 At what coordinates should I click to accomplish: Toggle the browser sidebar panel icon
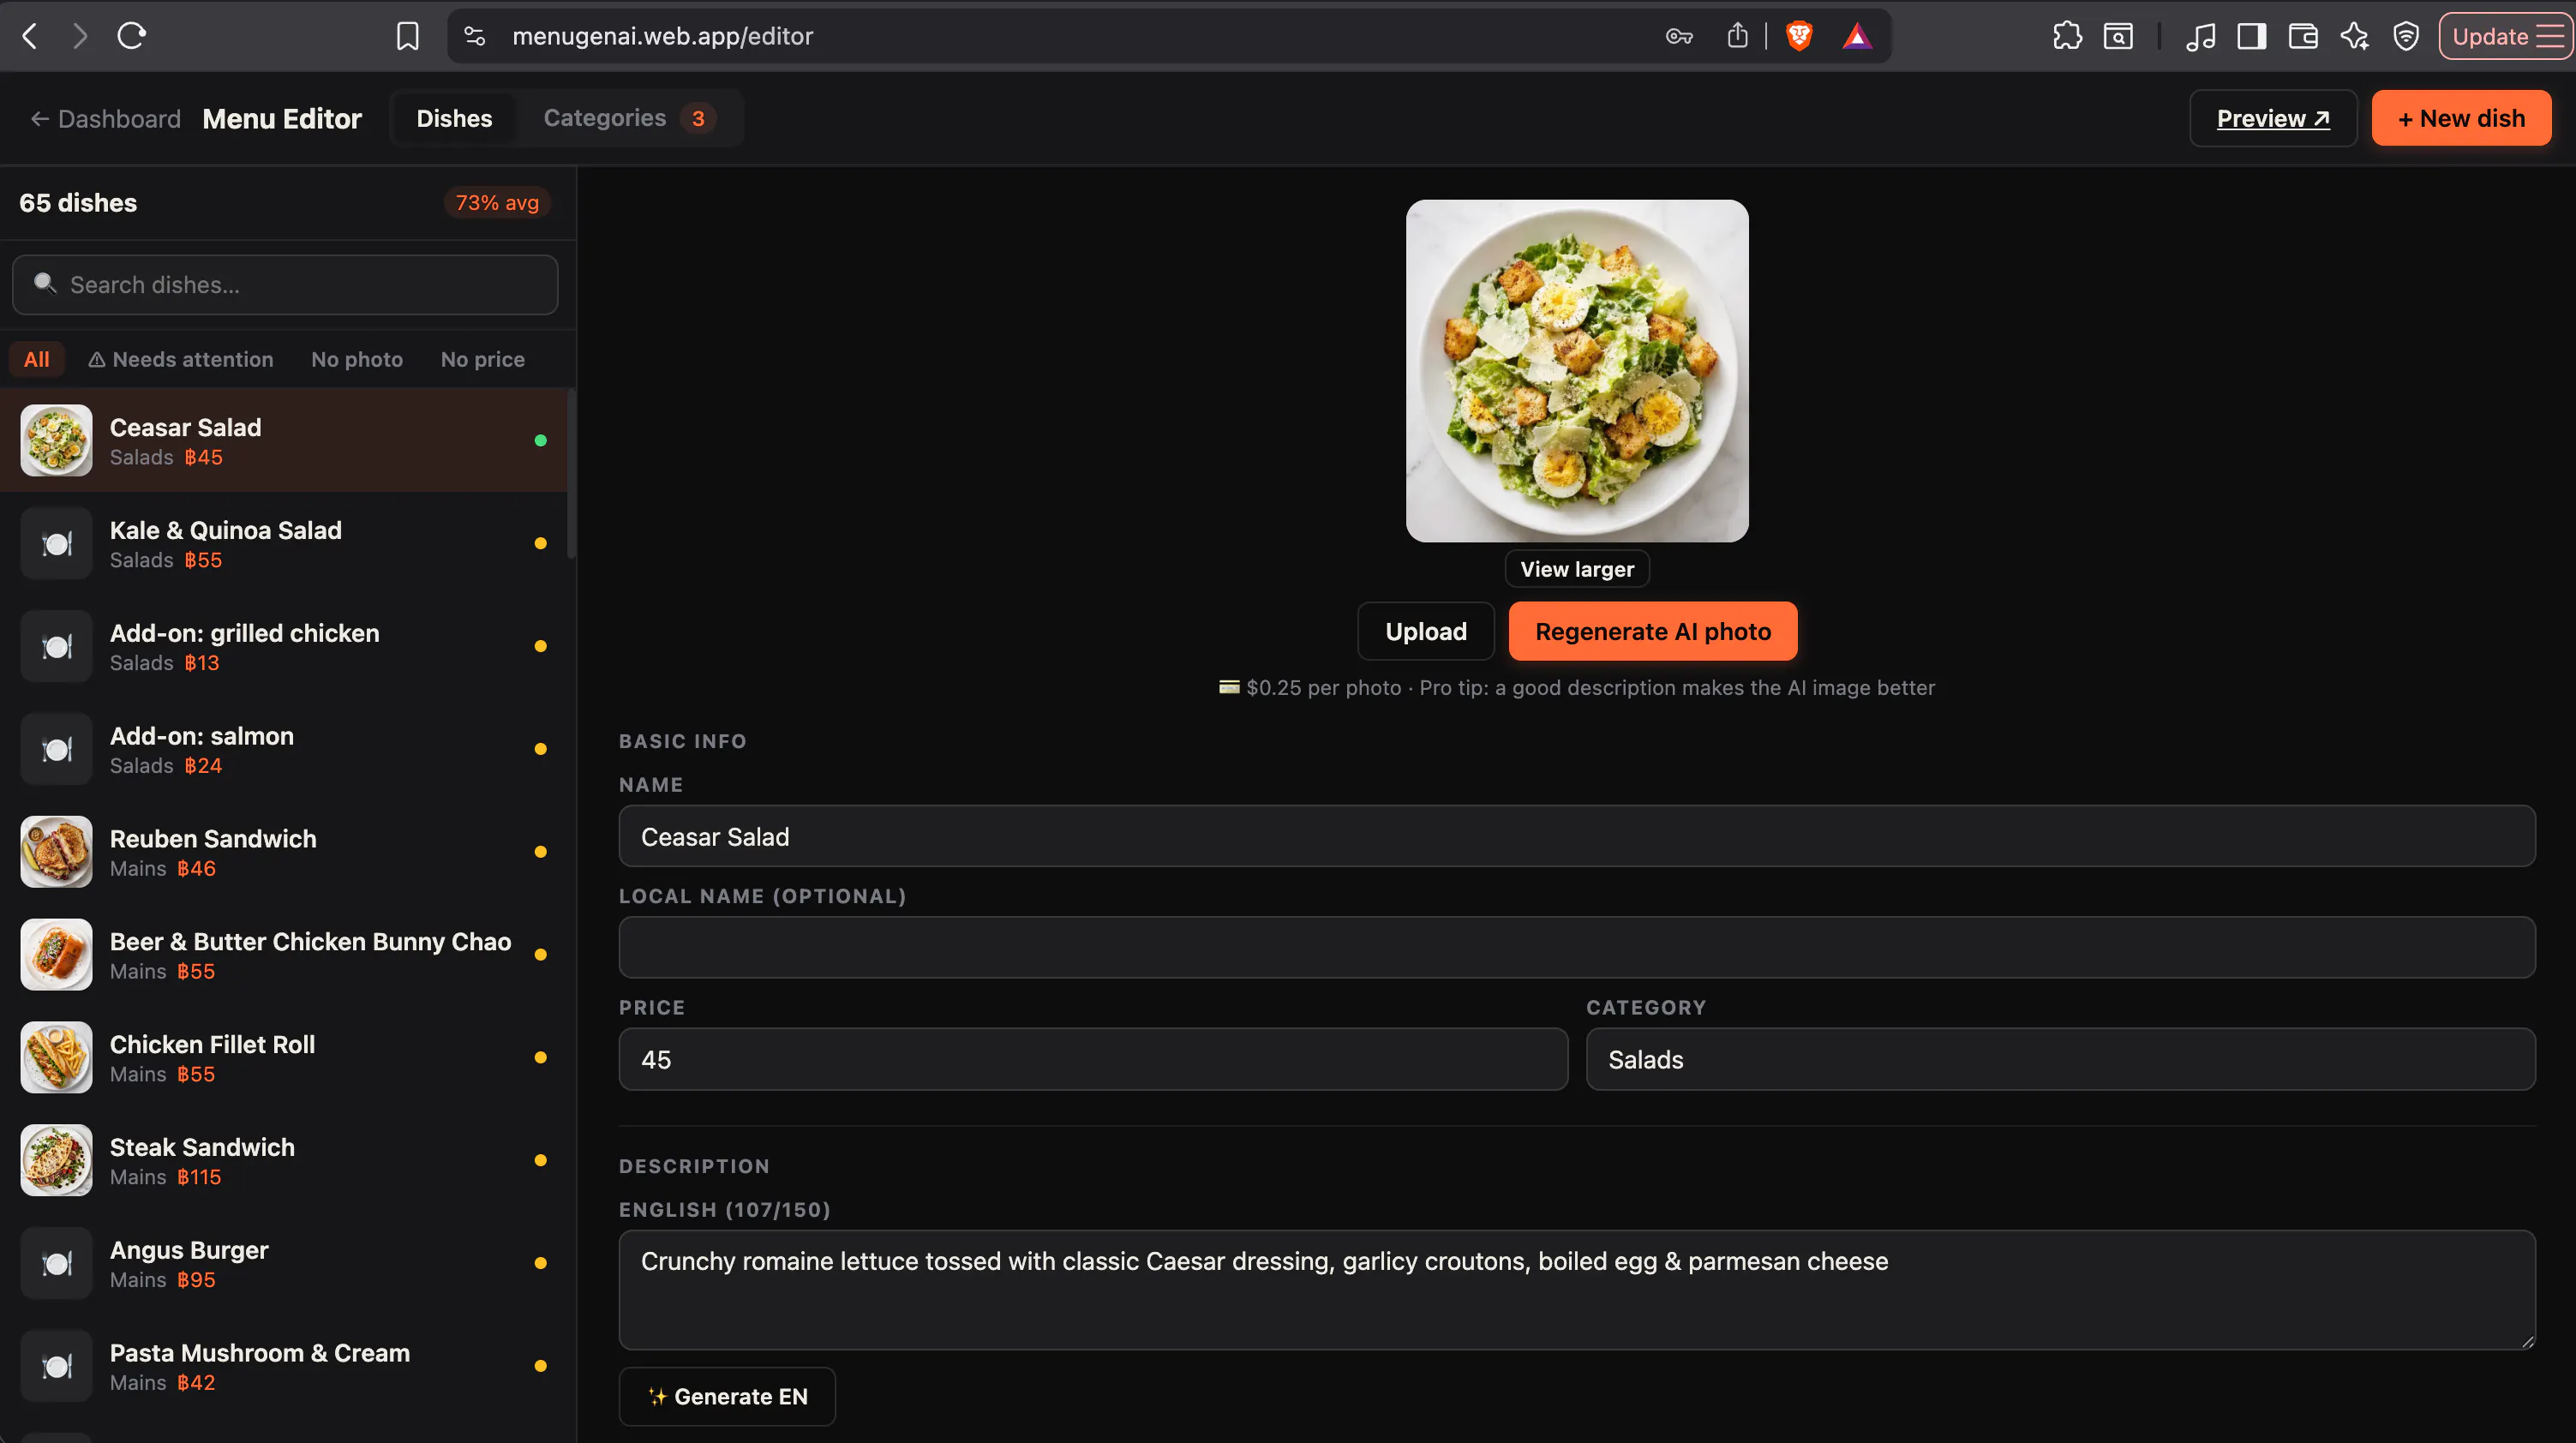point(2252,36)
